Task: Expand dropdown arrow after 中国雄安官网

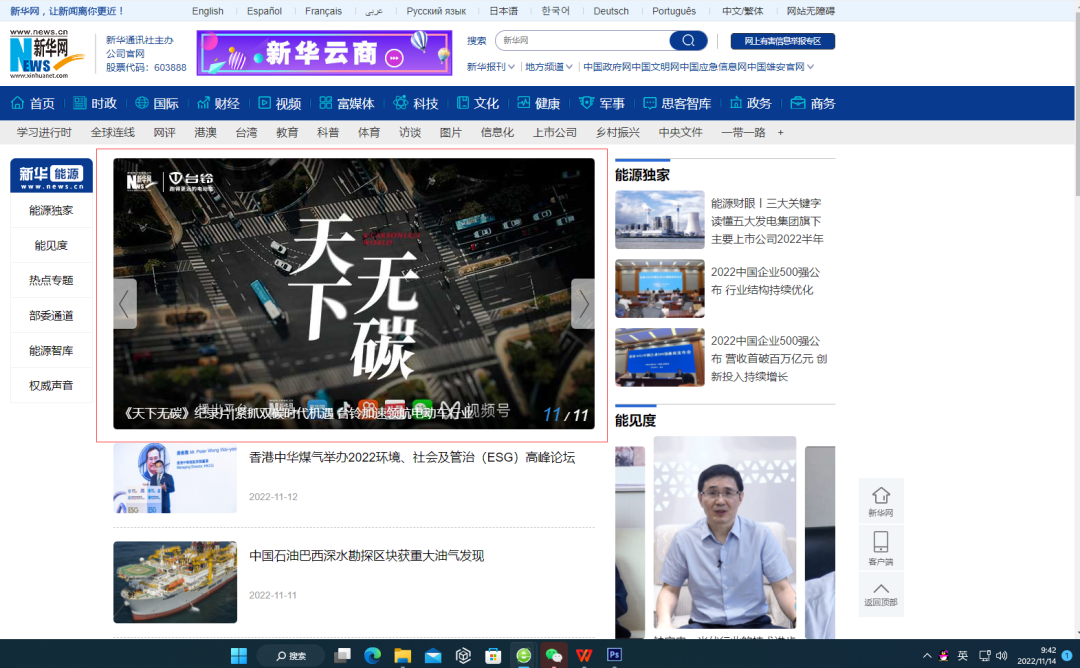Action: (811, 67)
